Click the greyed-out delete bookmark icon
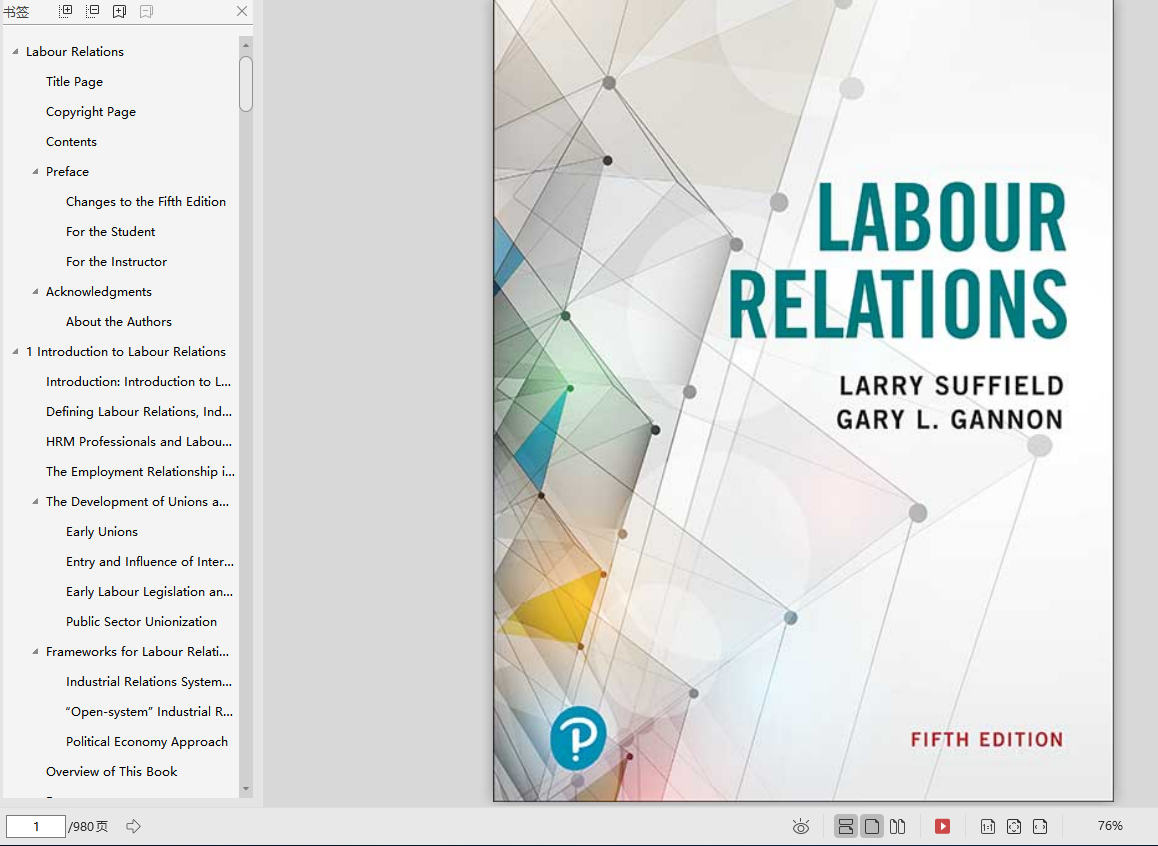Screen dimensions: 1158x846 tap(146, 11)
